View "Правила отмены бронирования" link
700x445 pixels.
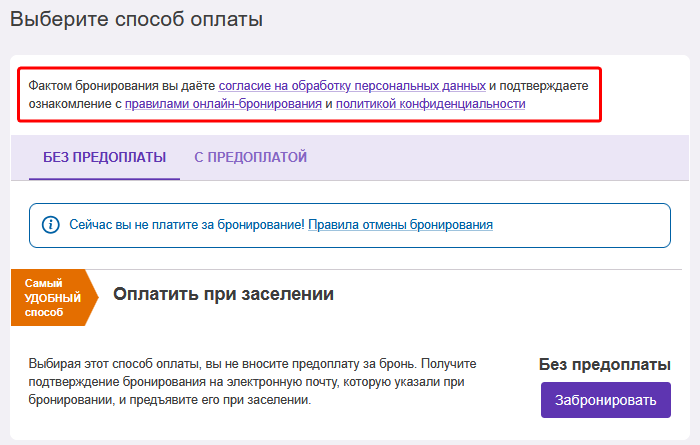(400, 225)
